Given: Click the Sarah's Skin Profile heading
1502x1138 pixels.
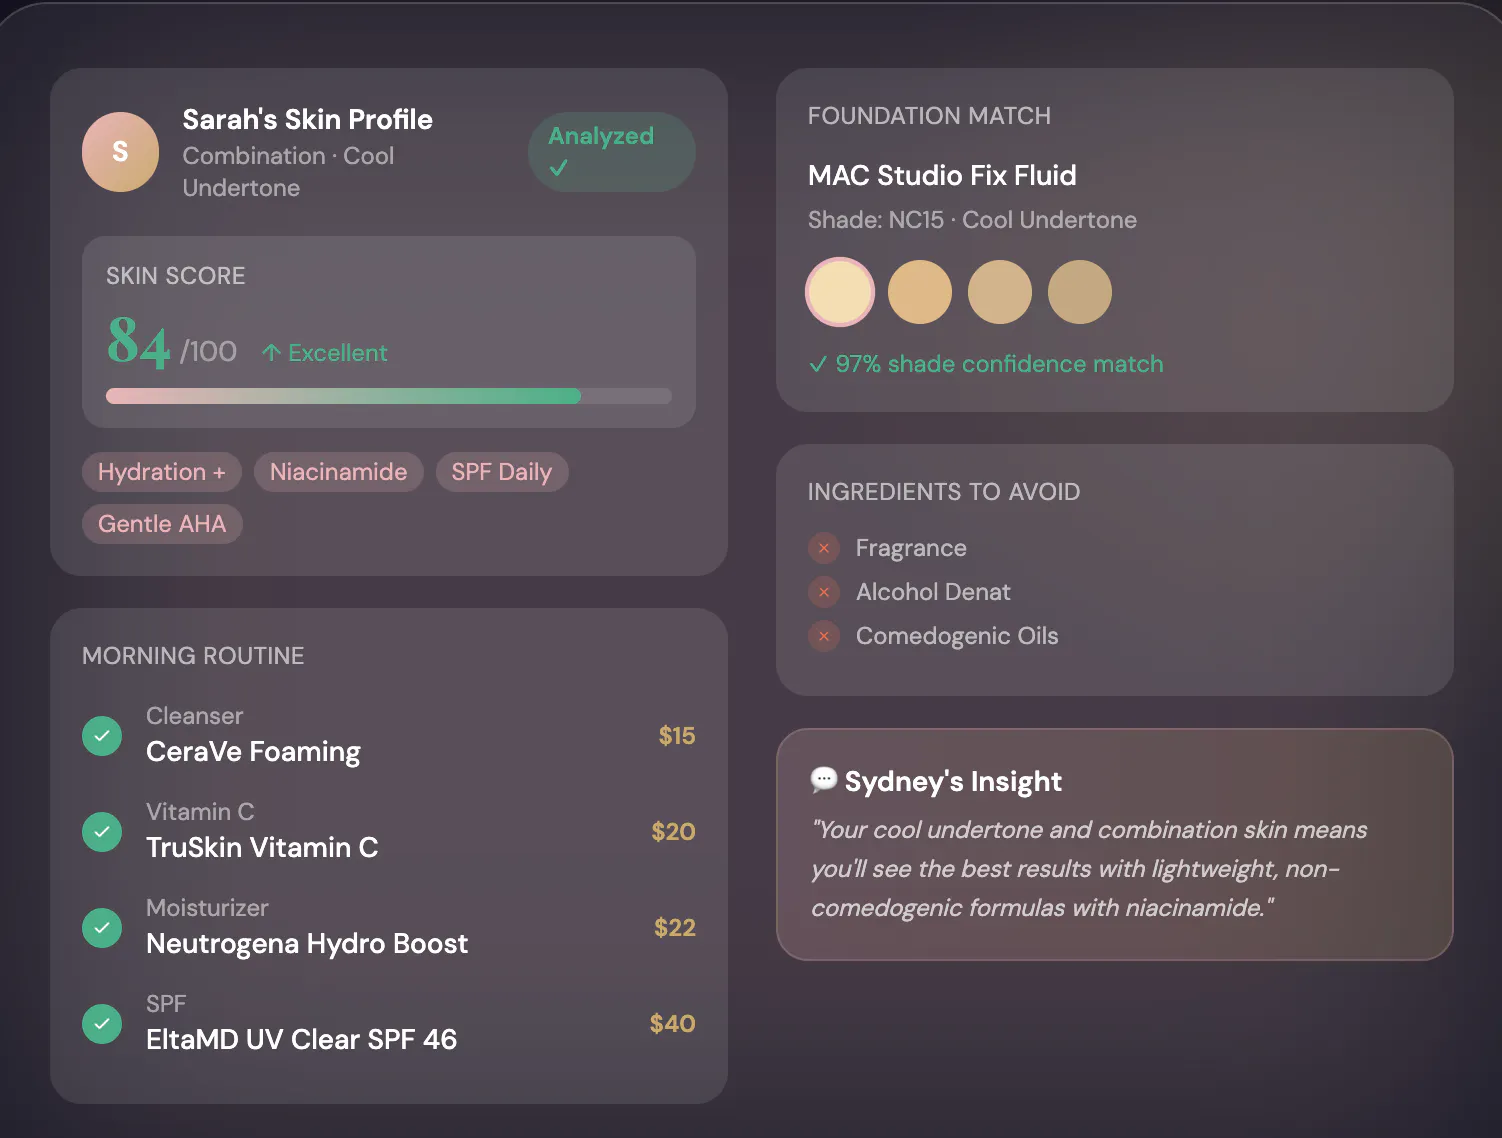Looking at the screenshot, I should (307, 120).
